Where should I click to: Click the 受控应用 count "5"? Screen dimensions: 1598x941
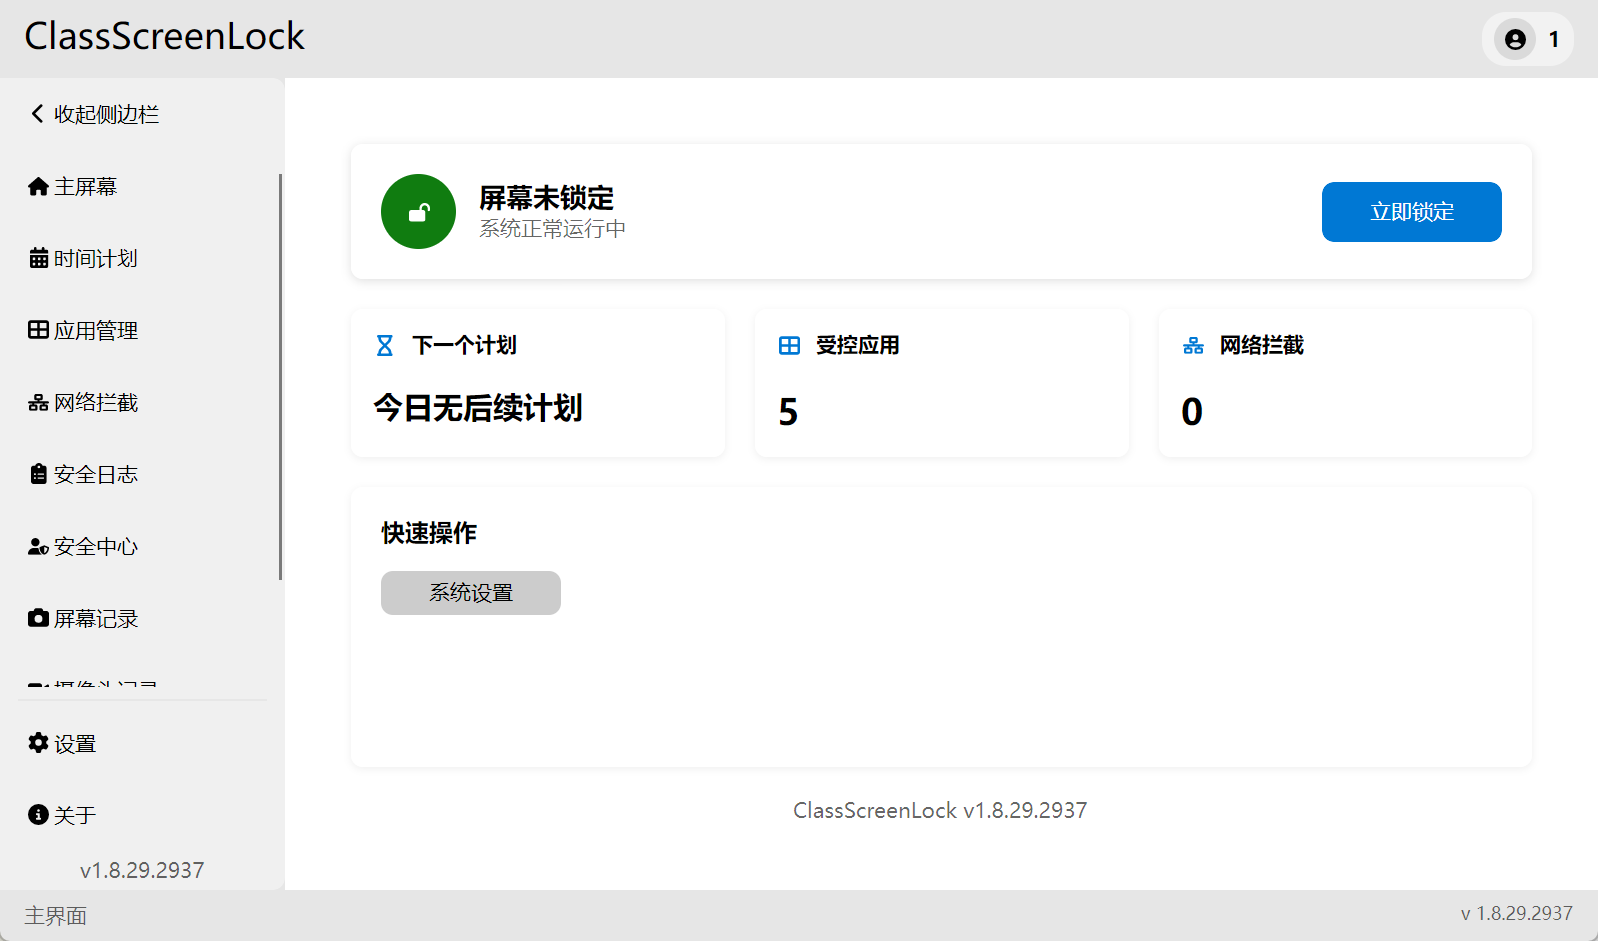(788, 412)
